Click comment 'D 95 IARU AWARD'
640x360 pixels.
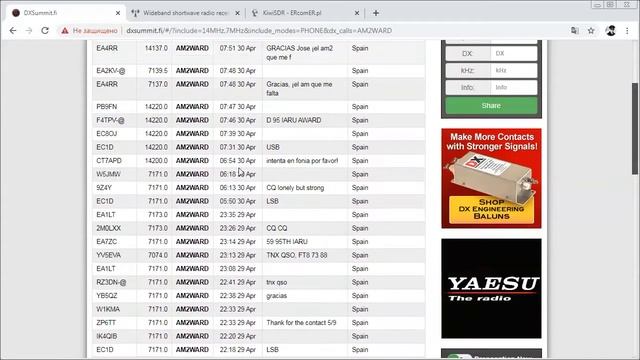(x=293, y=120)
